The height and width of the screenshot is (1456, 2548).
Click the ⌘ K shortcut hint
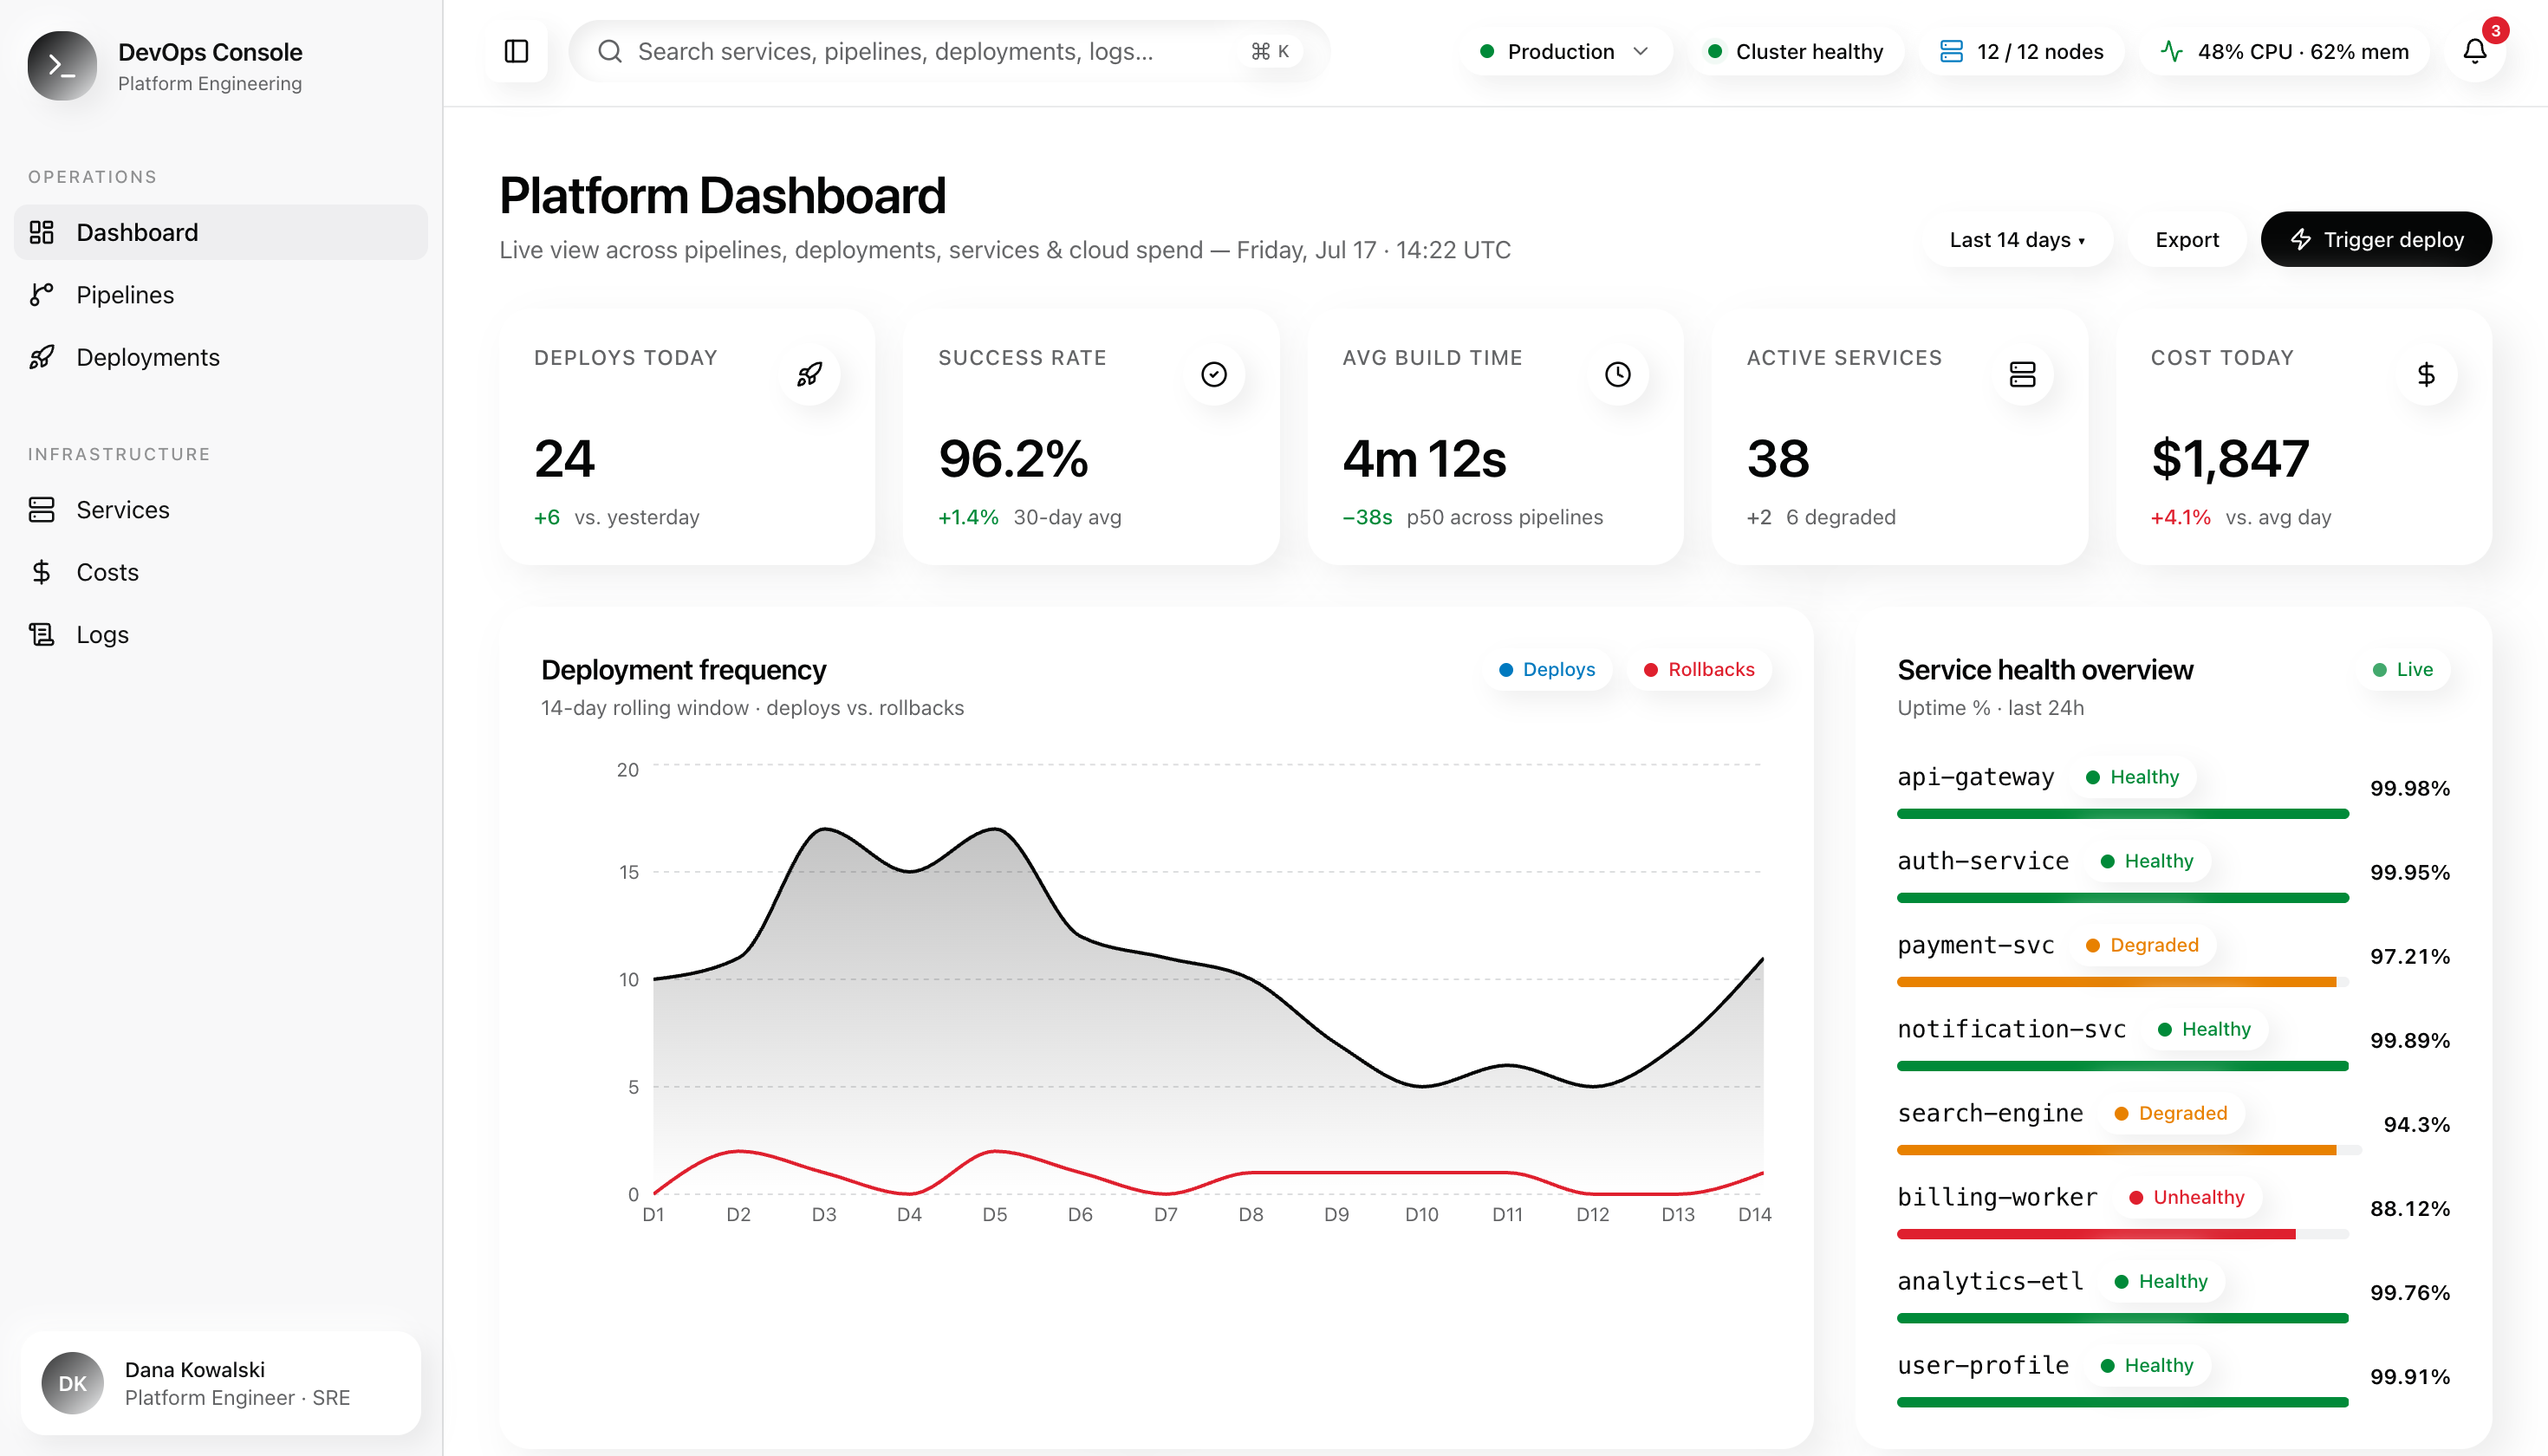point(1270,51)
